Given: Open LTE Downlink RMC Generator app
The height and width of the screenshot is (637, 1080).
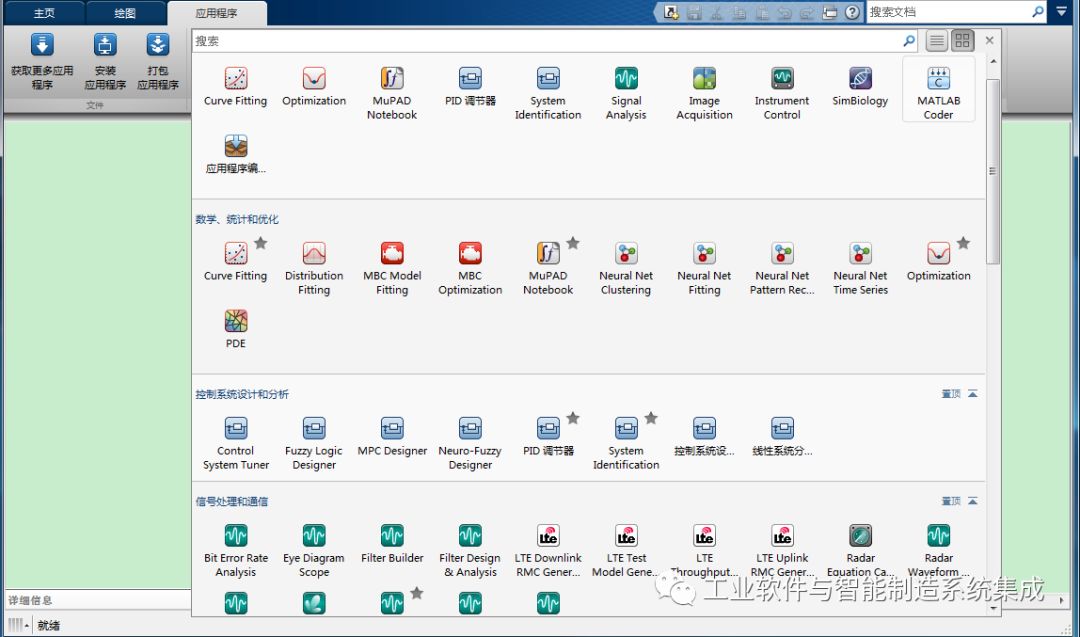Looking at the screenshot, I should (548, 551).
